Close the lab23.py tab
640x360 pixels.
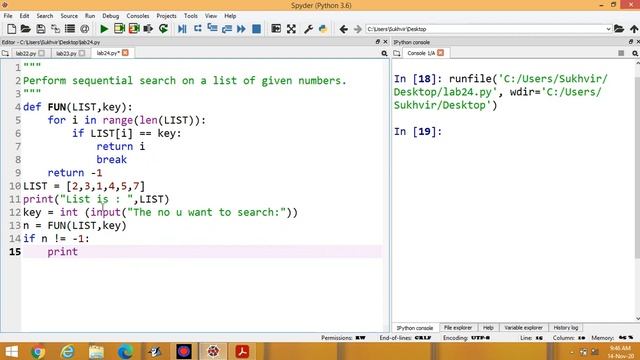[x=82, y=53]
